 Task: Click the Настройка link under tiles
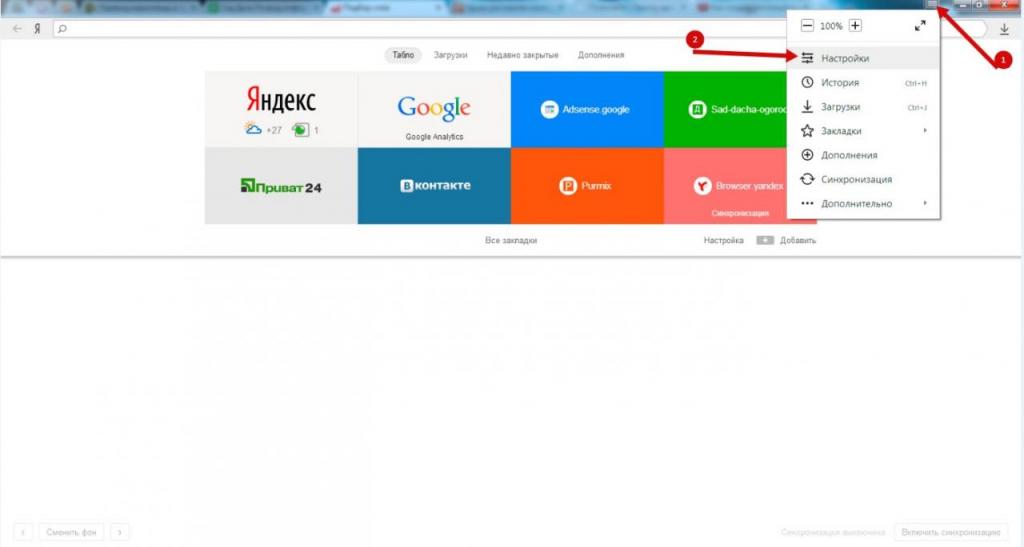click(x=724, y=240)
